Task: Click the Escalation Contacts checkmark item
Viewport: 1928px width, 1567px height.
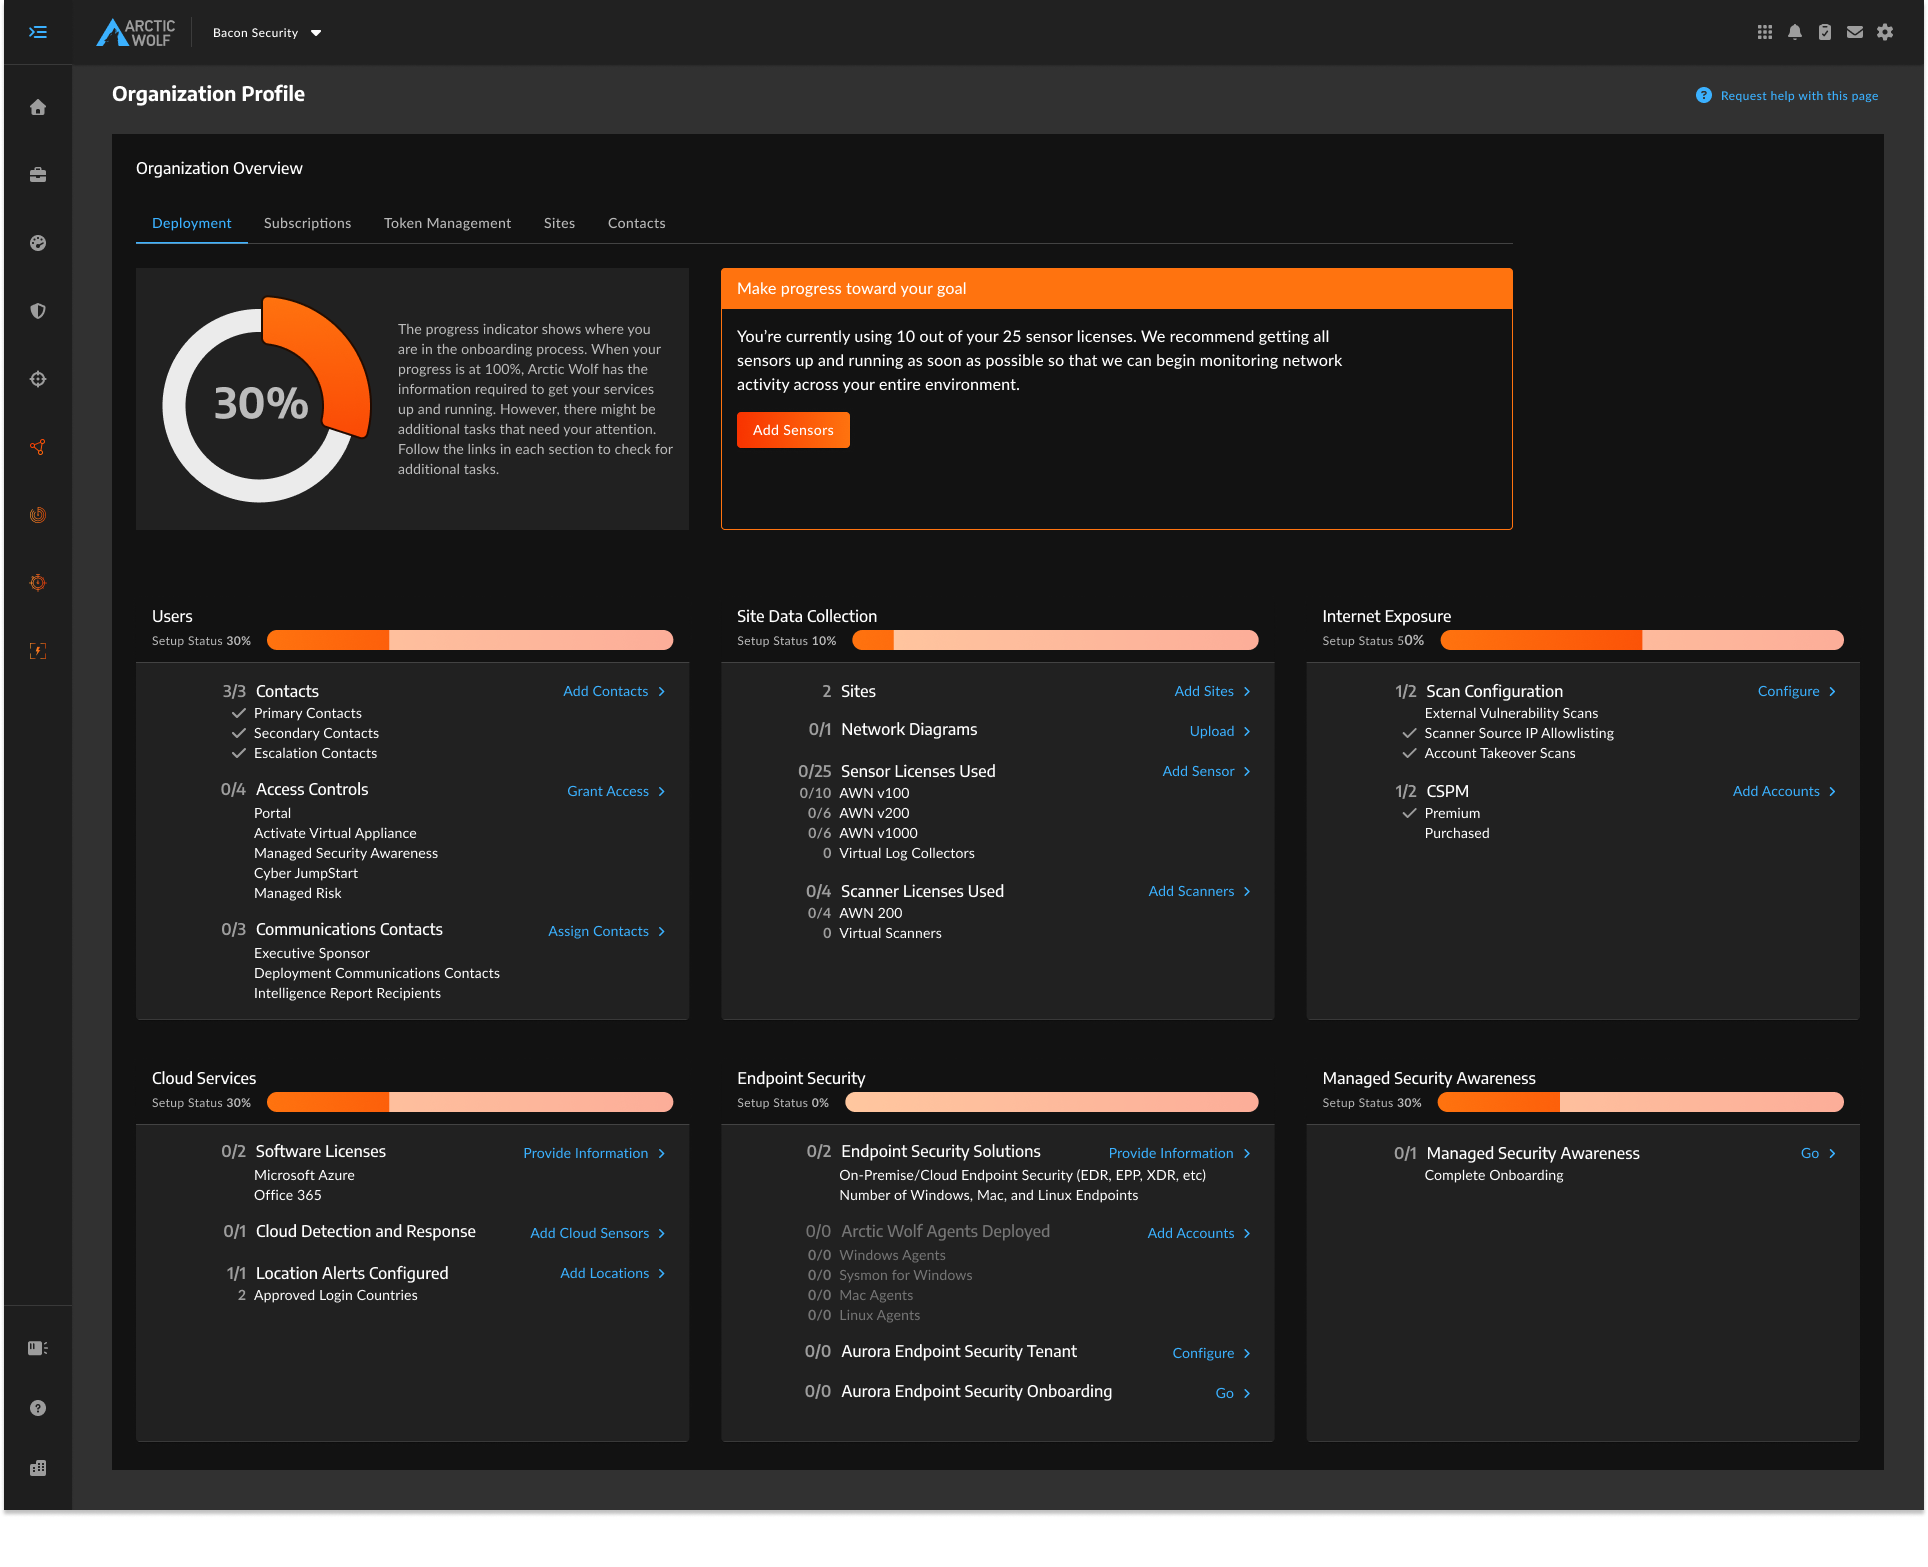Action: coord(304,753)
